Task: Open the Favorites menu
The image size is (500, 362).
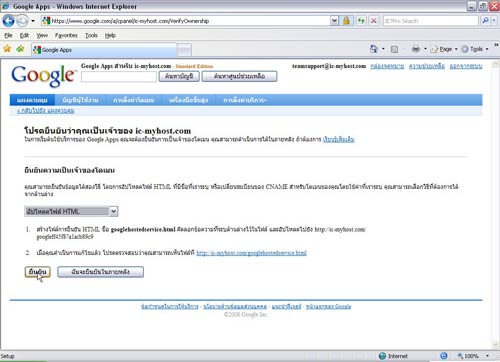Action: [66, 35]
